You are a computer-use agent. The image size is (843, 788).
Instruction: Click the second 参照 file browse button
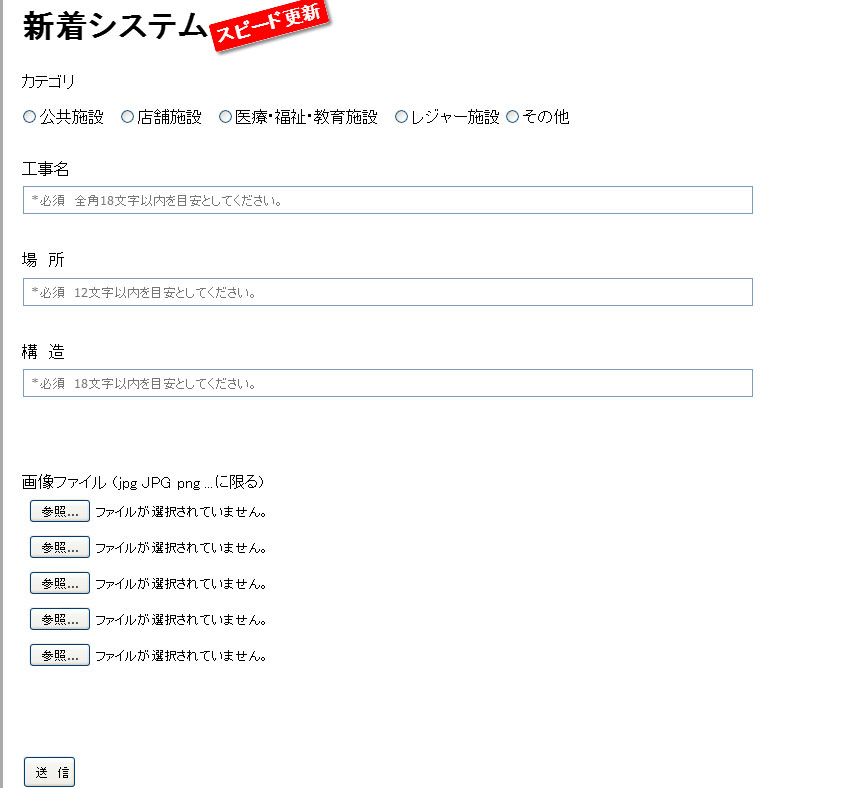[x=58, y=547]
